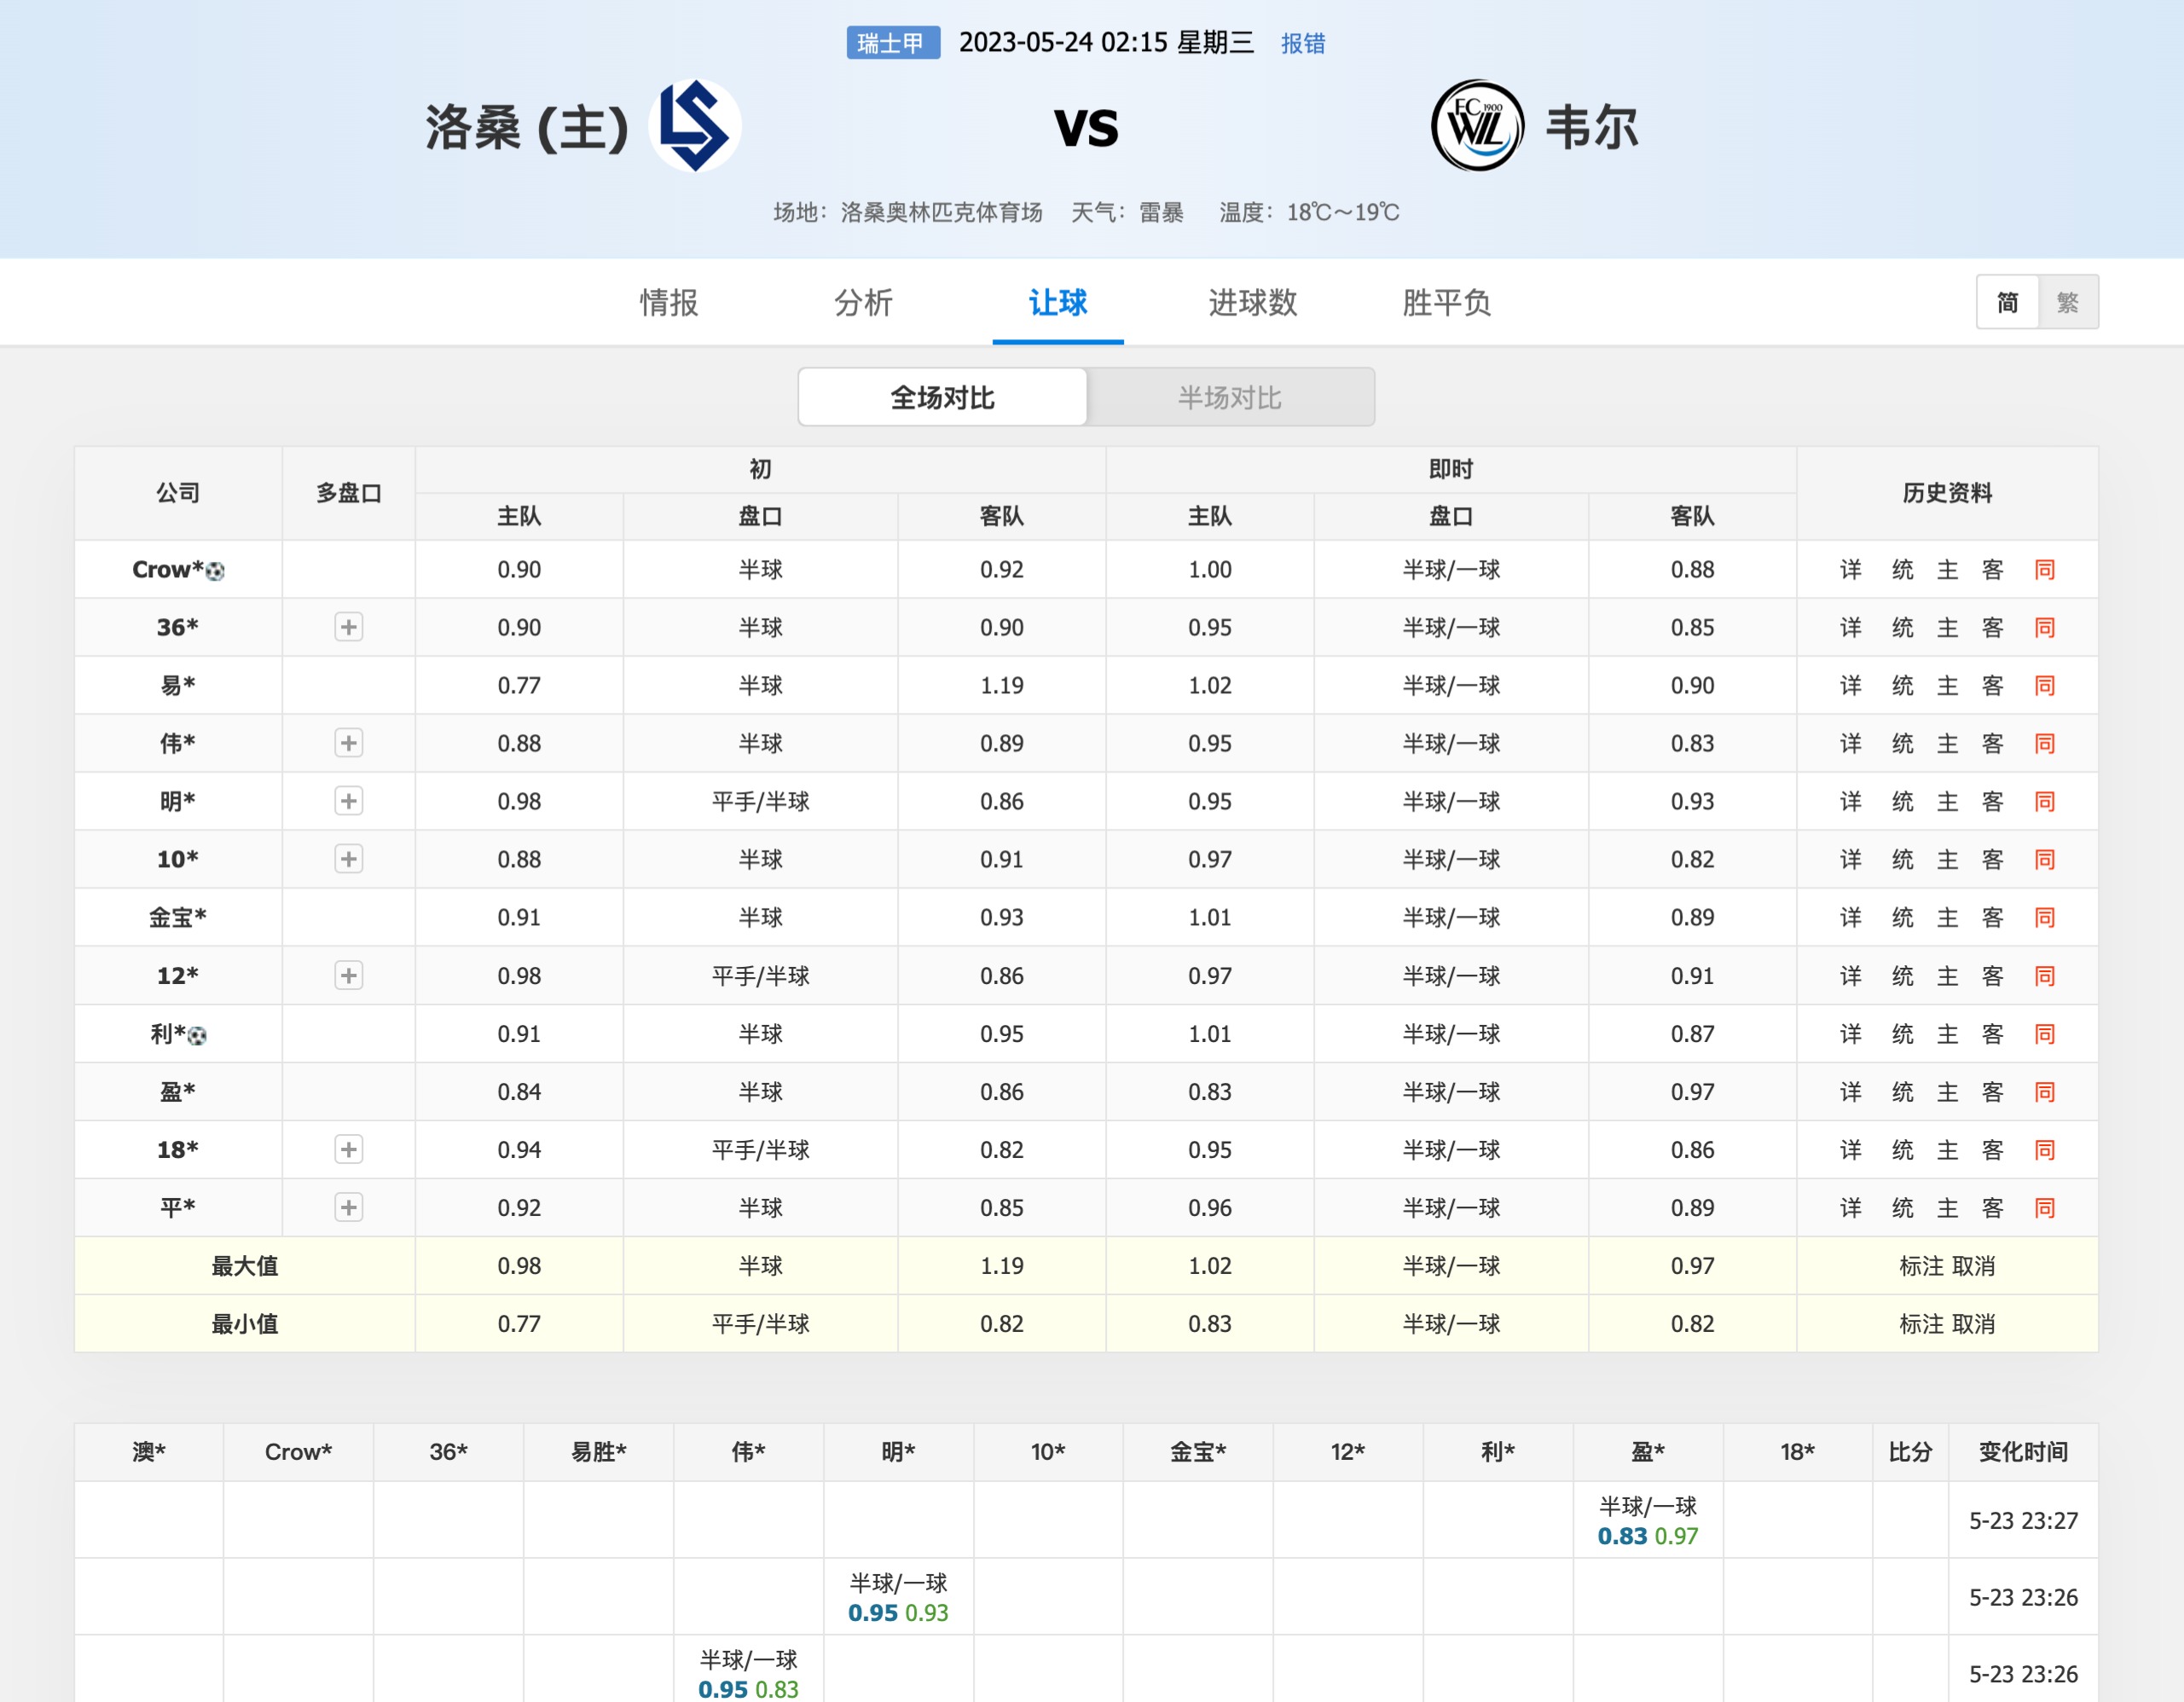This screenshot has height=1702, width=2184.
Task: Click red 同 link in Crow* row
Action: 2044,569
